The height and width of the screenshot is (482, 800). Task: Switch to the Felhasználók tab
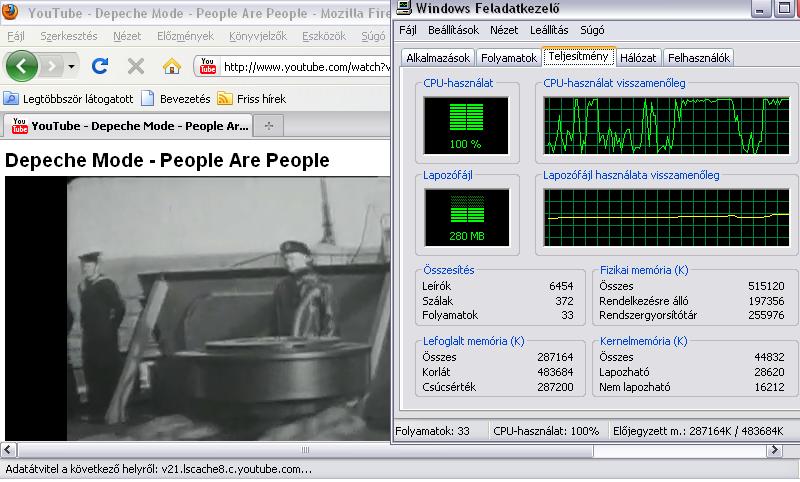[698, 58]
